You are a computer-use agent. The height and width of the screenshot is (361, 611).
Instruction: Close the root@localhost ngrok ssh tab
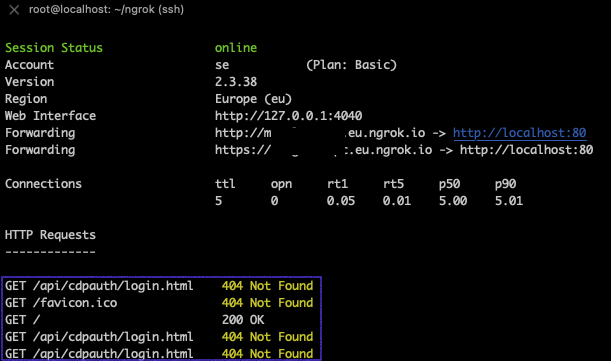pos(14,10)
